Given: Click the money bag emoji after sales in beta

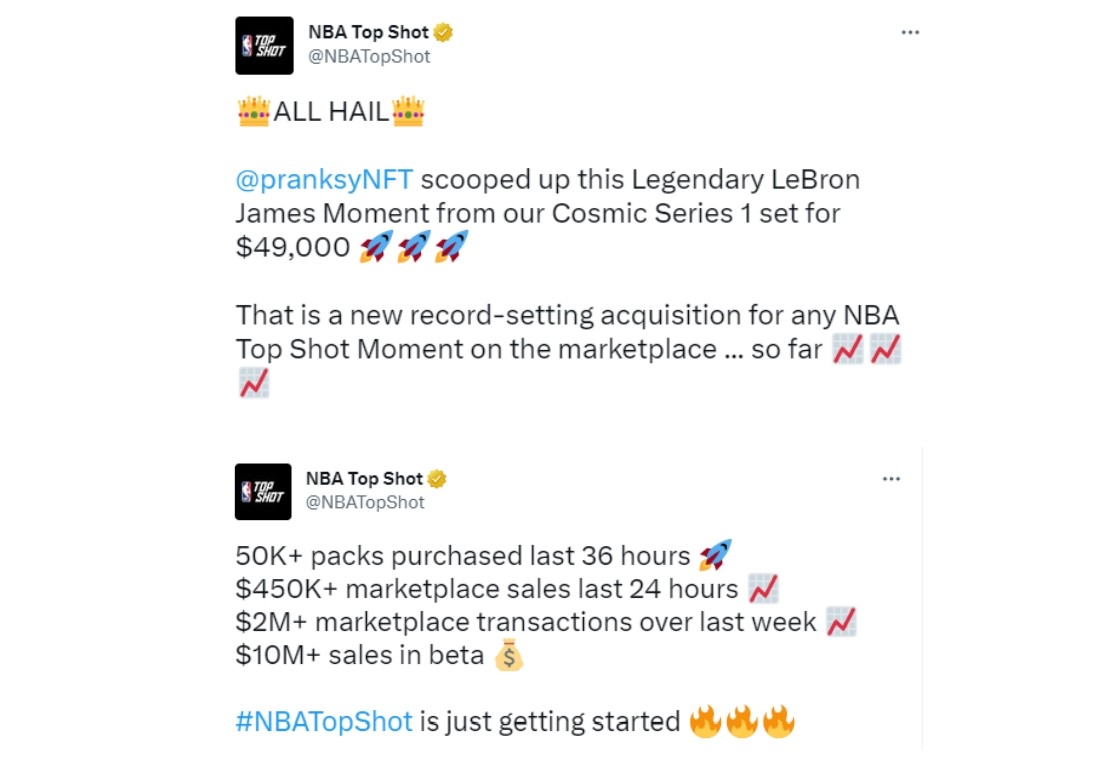Looking at the screenshot, I should pyautogui.click(x=508, y=655).
